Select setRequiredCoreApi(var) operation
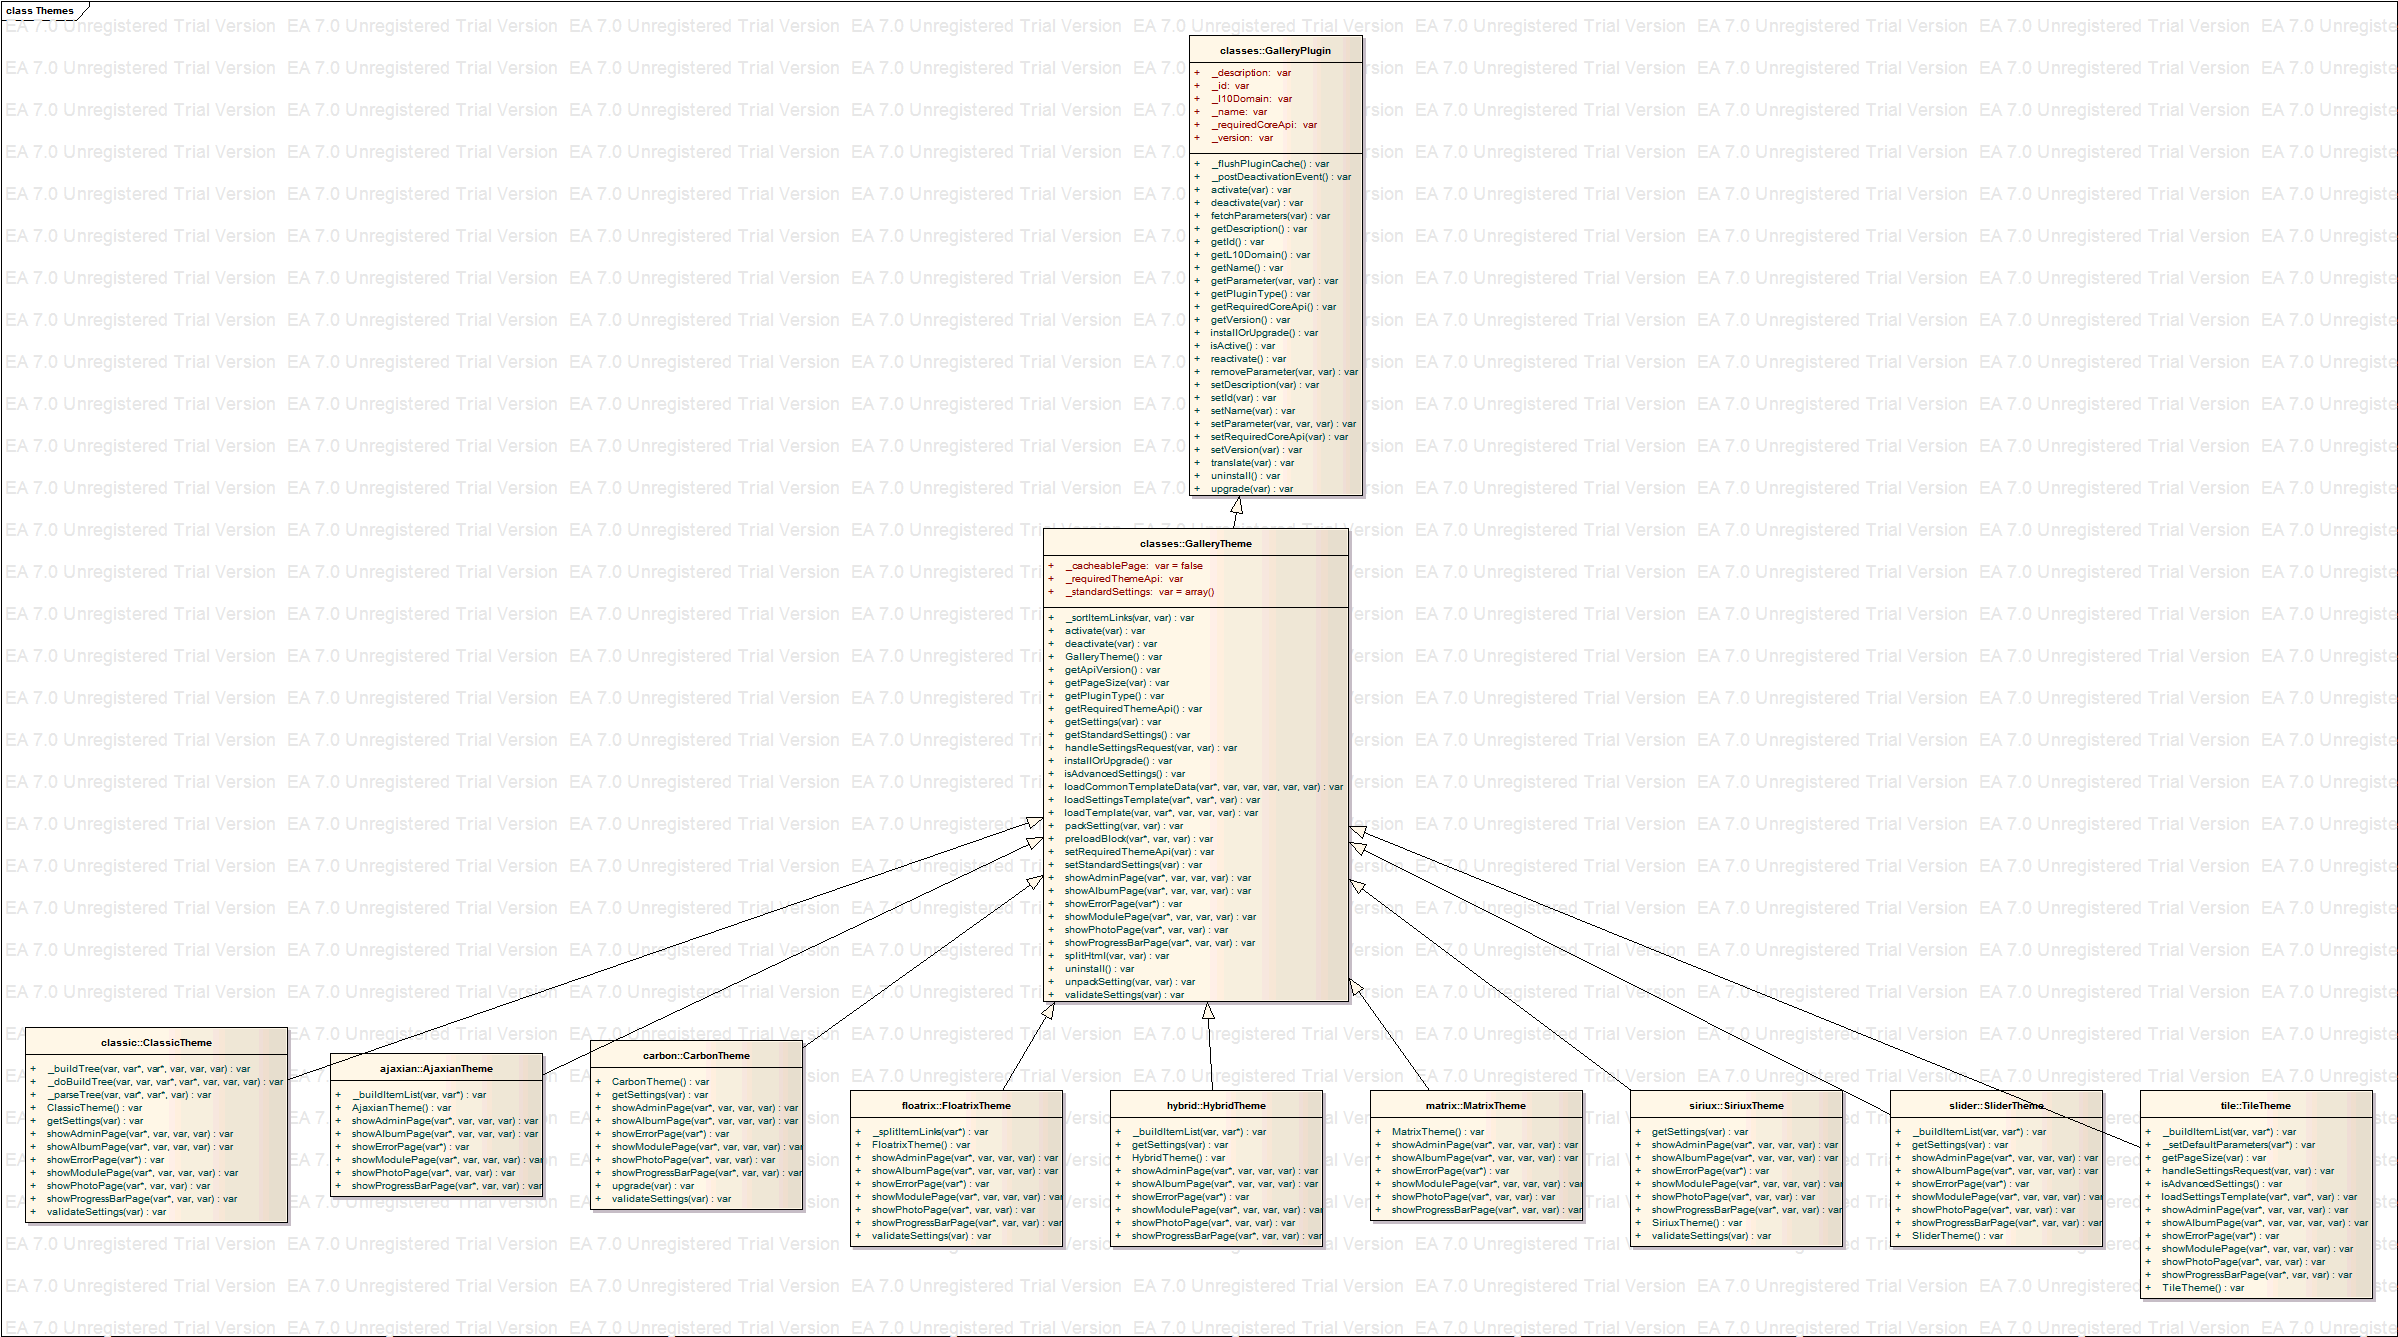The image size is (2398, 1337). [x=1279, y=437]
